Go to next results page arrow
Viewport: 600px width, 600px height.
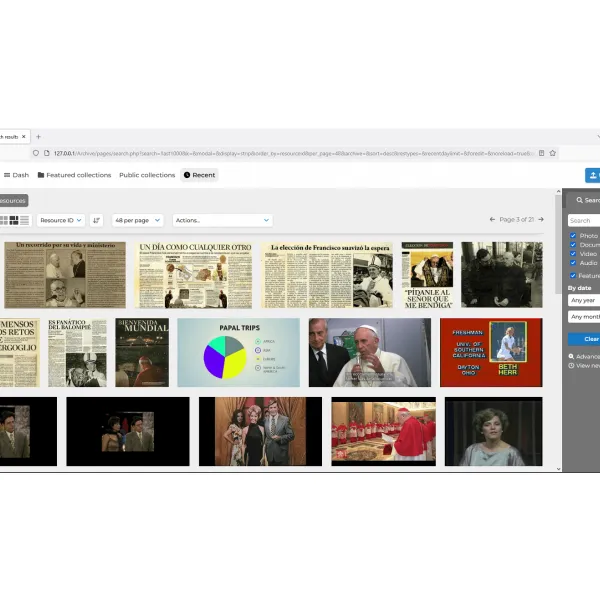click(x=541, y=219)
